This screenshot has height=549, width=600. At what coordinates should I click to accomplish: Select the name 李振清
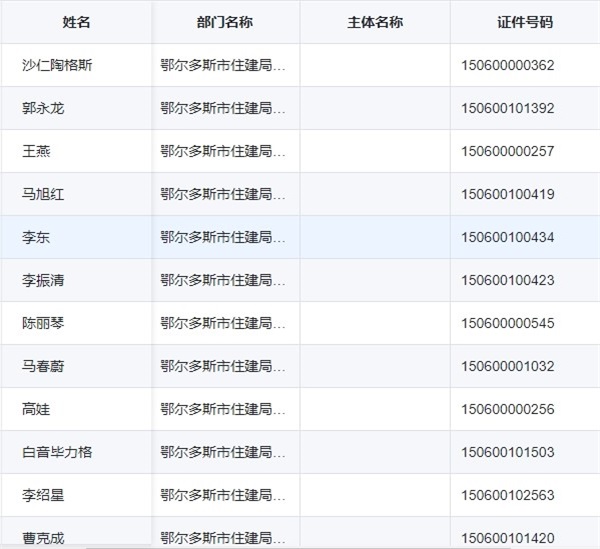[x=43, y=280]
